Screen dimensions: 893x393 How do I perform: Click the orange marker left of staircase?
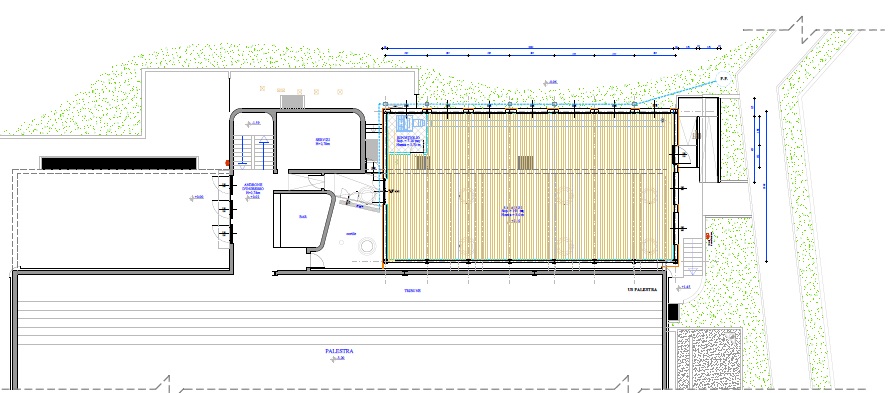pos(227,162)
